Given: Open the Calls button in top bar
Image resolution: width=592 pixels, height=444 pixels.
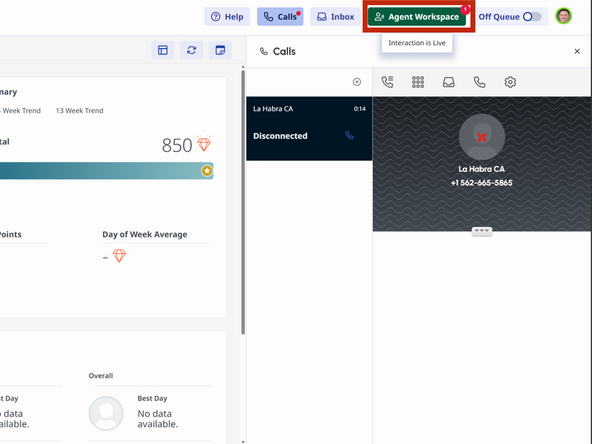Looking at the screenshot, I should click(x=280, y=17).
